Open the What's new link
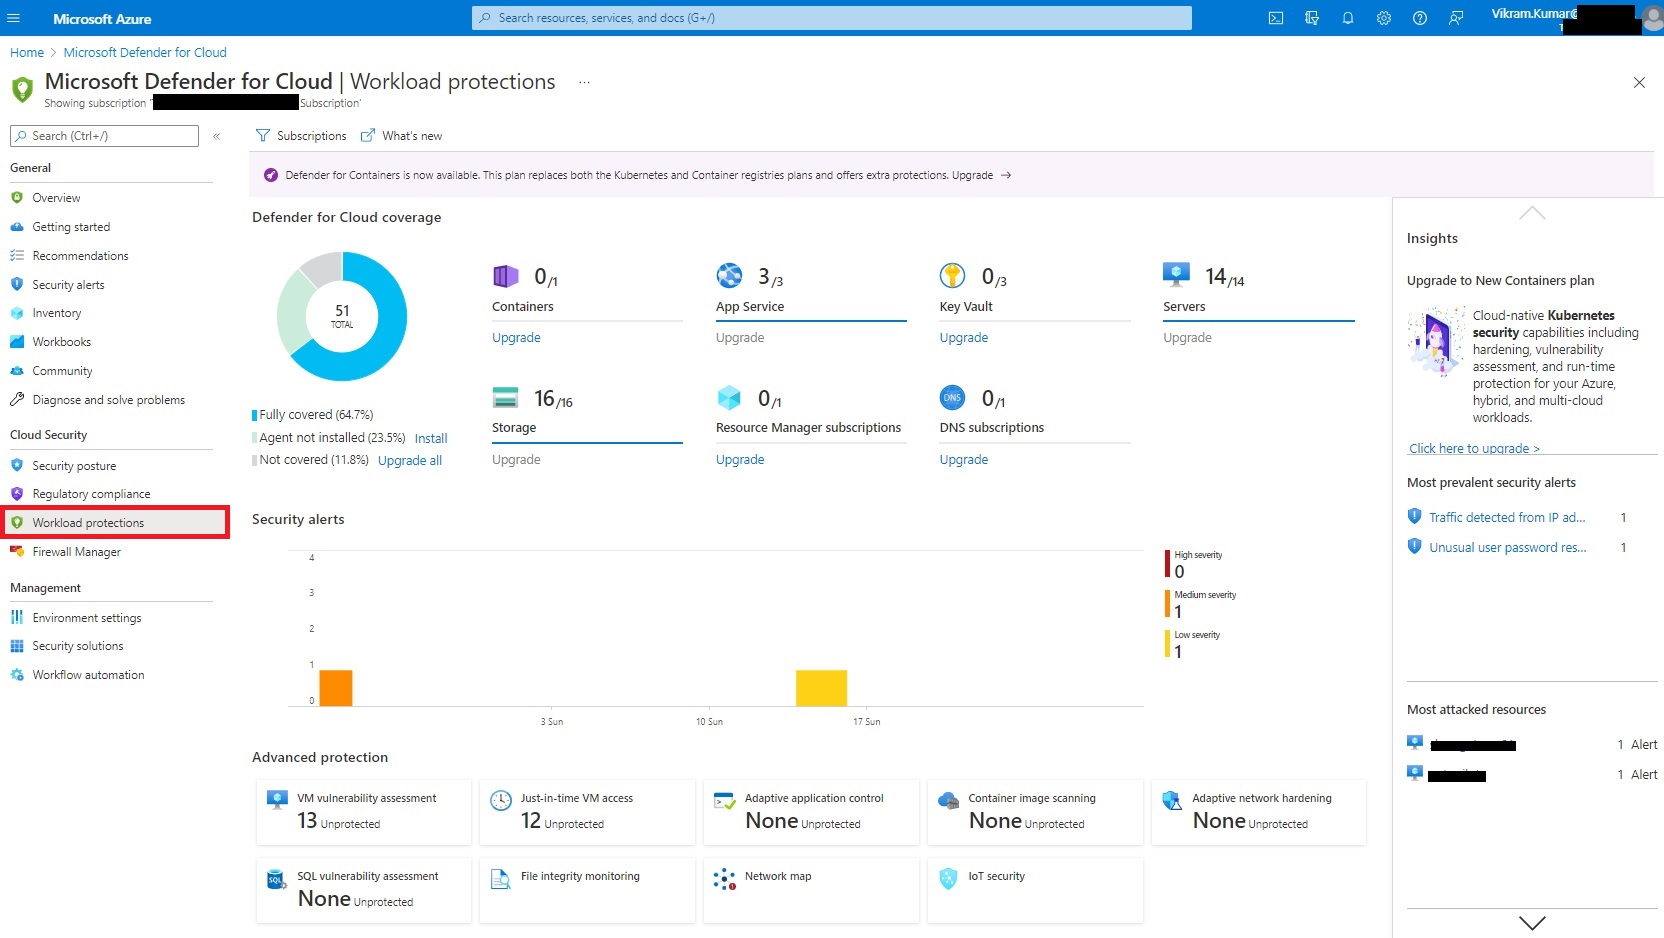The height and width of the screenshot is (938, 1664). [401, 136]
